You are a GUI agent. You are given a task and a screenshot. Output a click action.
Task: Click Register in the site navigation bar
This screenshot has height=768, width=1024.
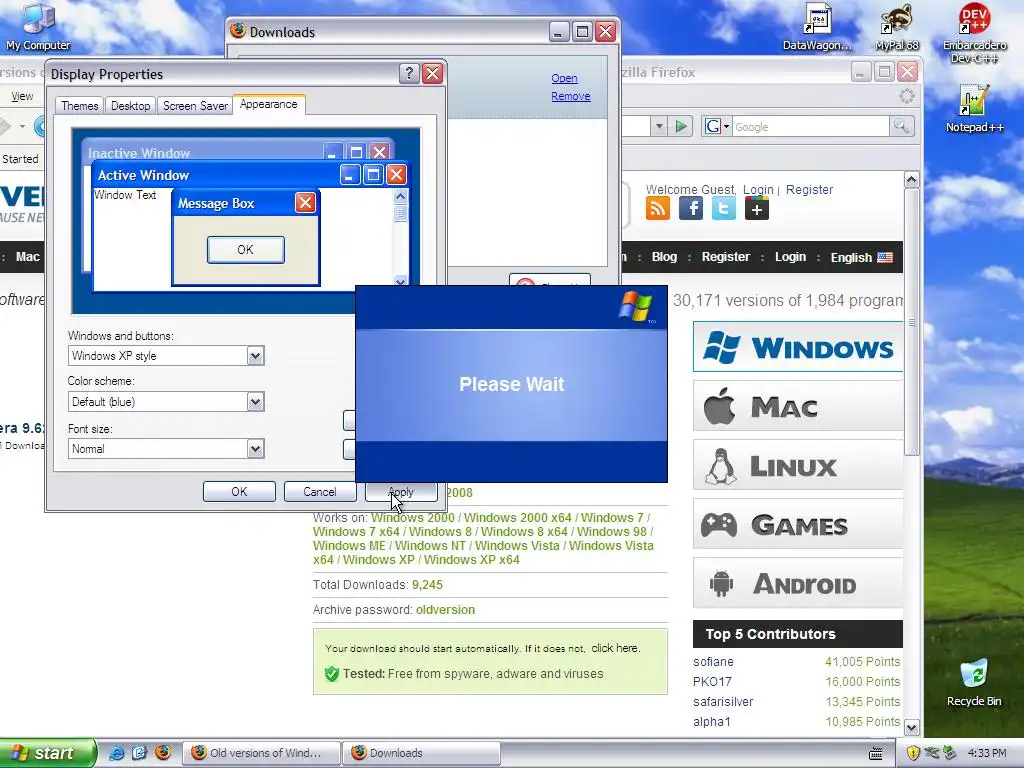pos(726,257)
